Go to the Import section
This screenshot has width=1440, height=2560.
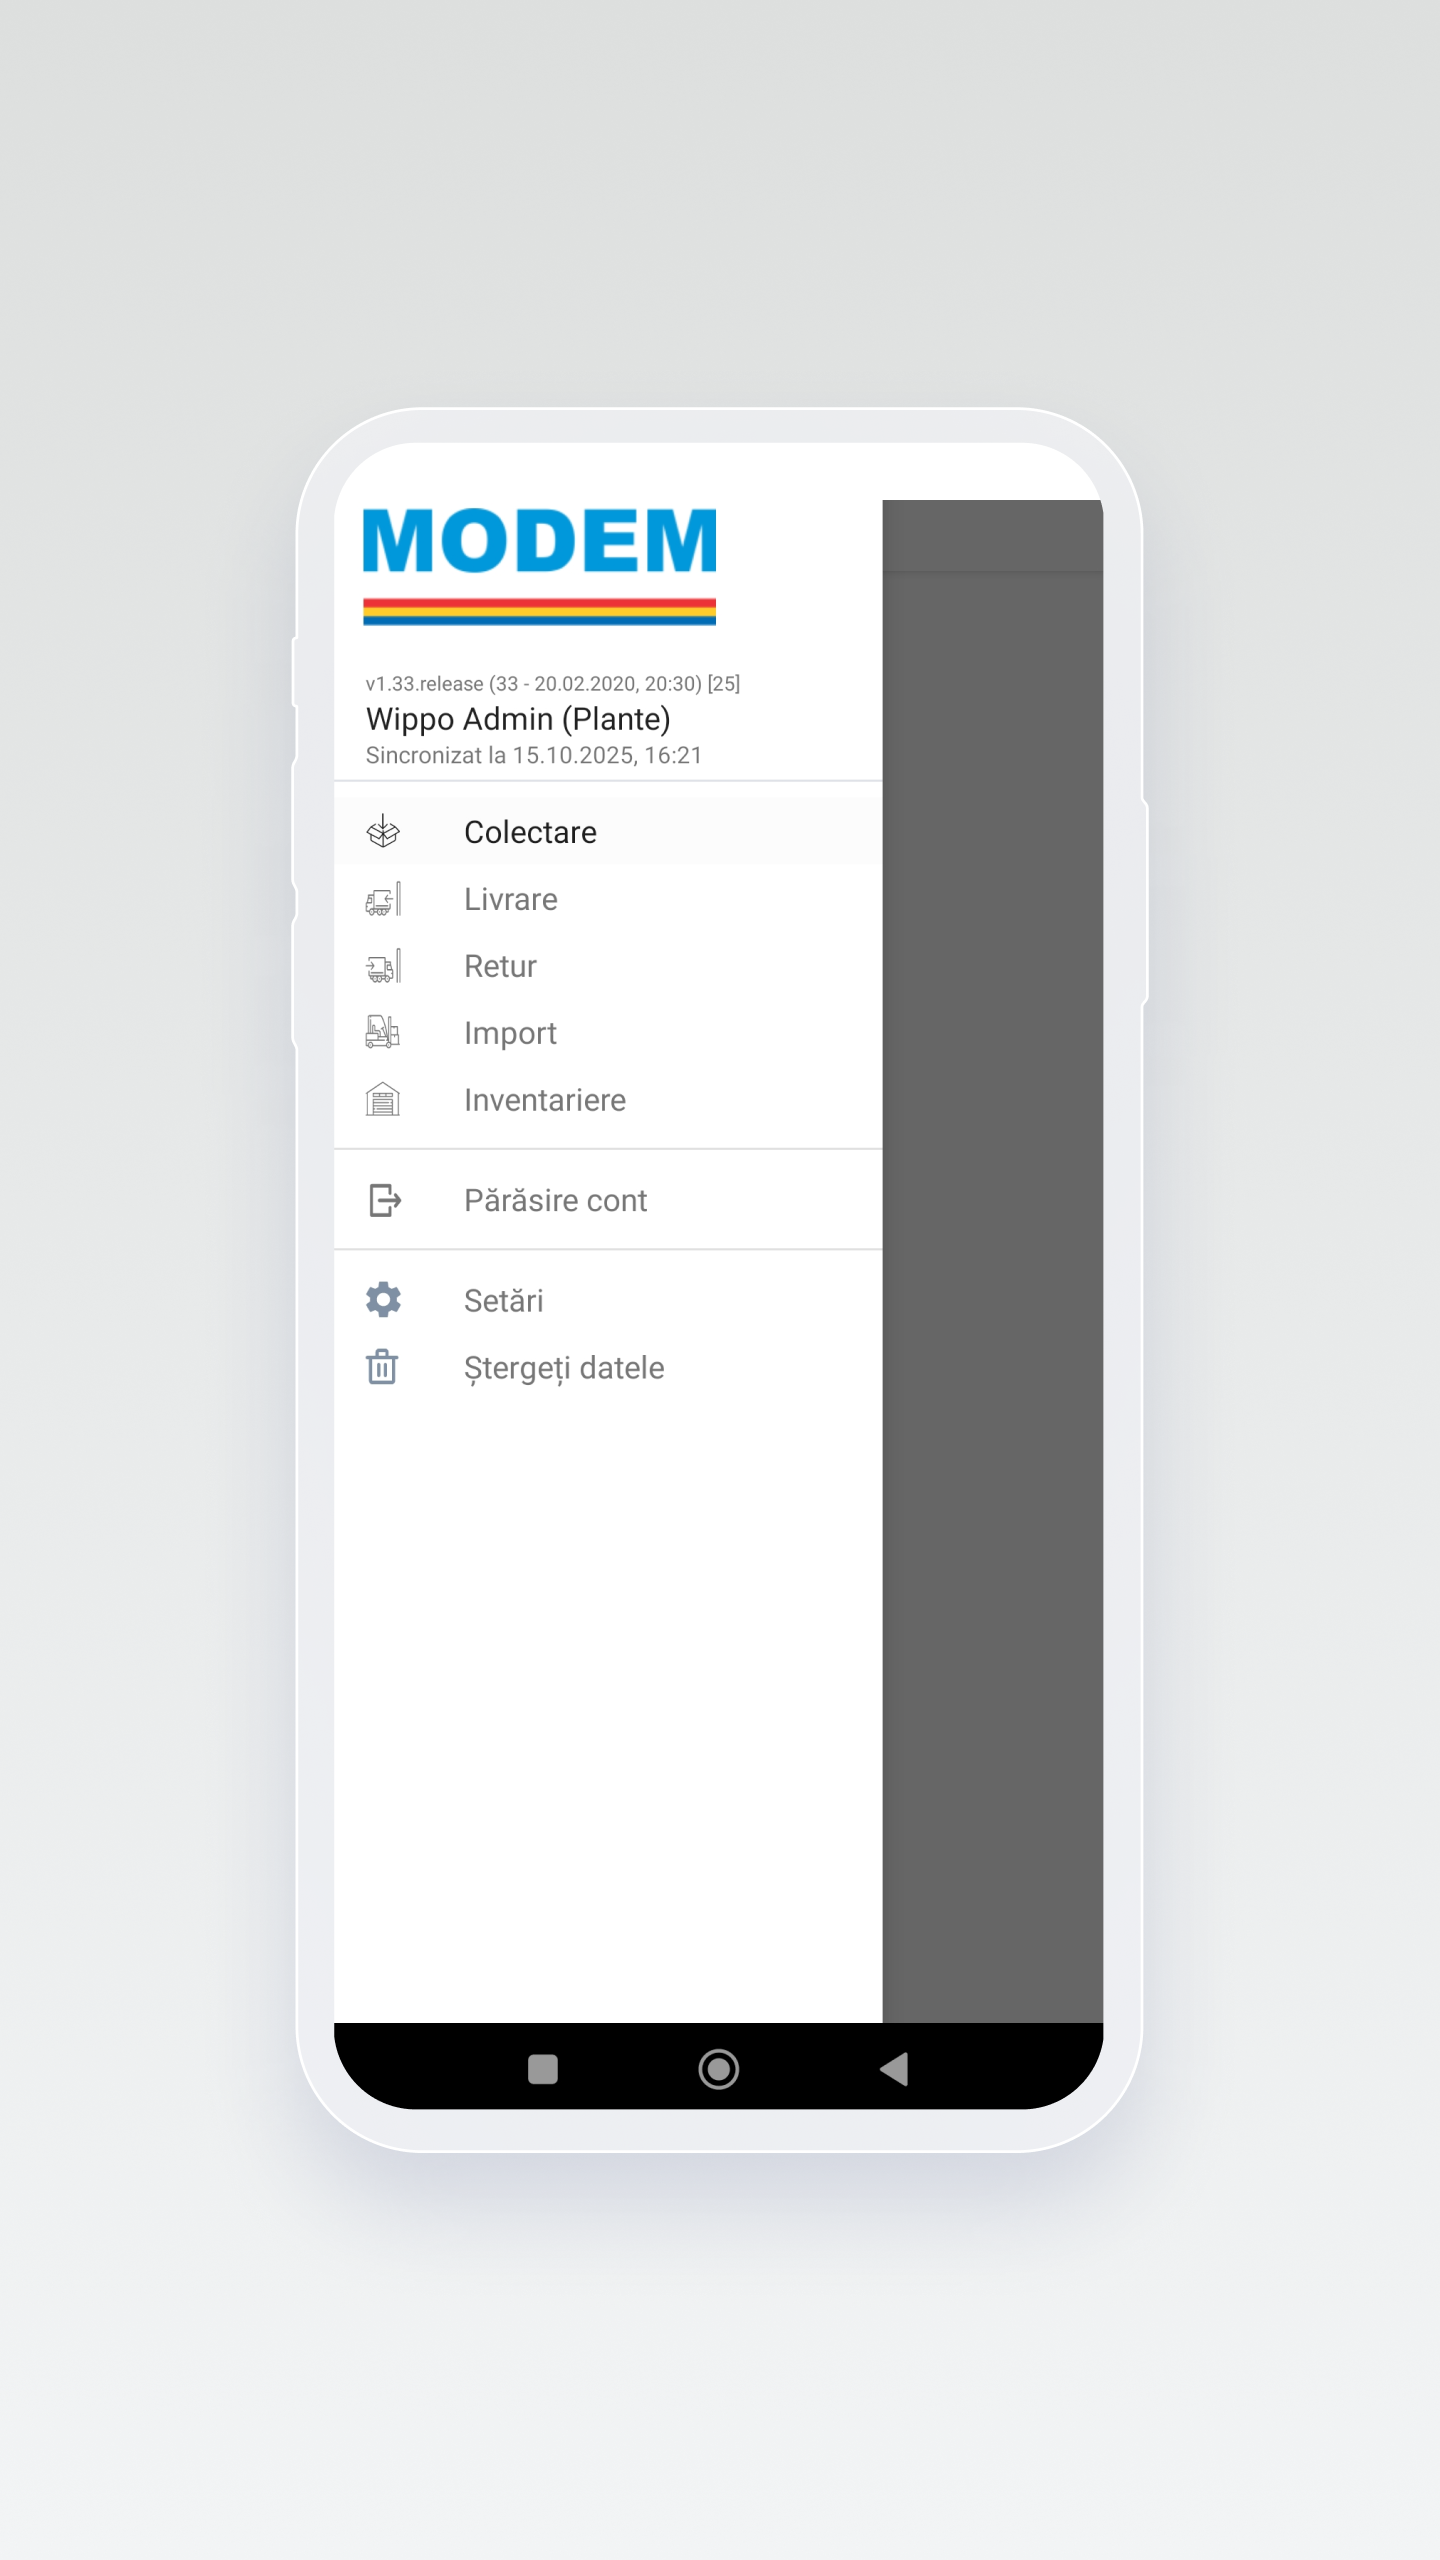(510, 1033)
